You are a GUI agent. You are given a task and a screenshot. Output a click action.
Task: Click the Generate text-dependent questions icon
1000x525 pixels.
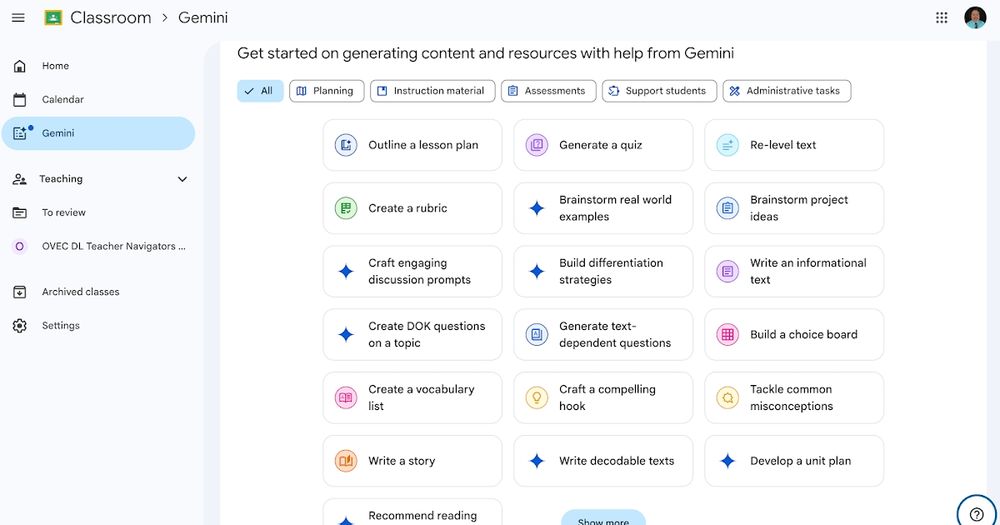coord(537,334)
